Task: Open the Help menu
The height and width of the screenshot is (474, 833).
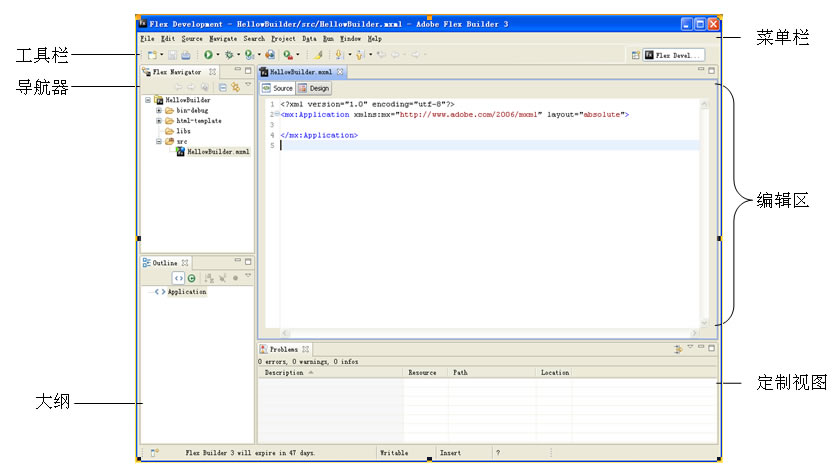Action: [x=375, y=39]
